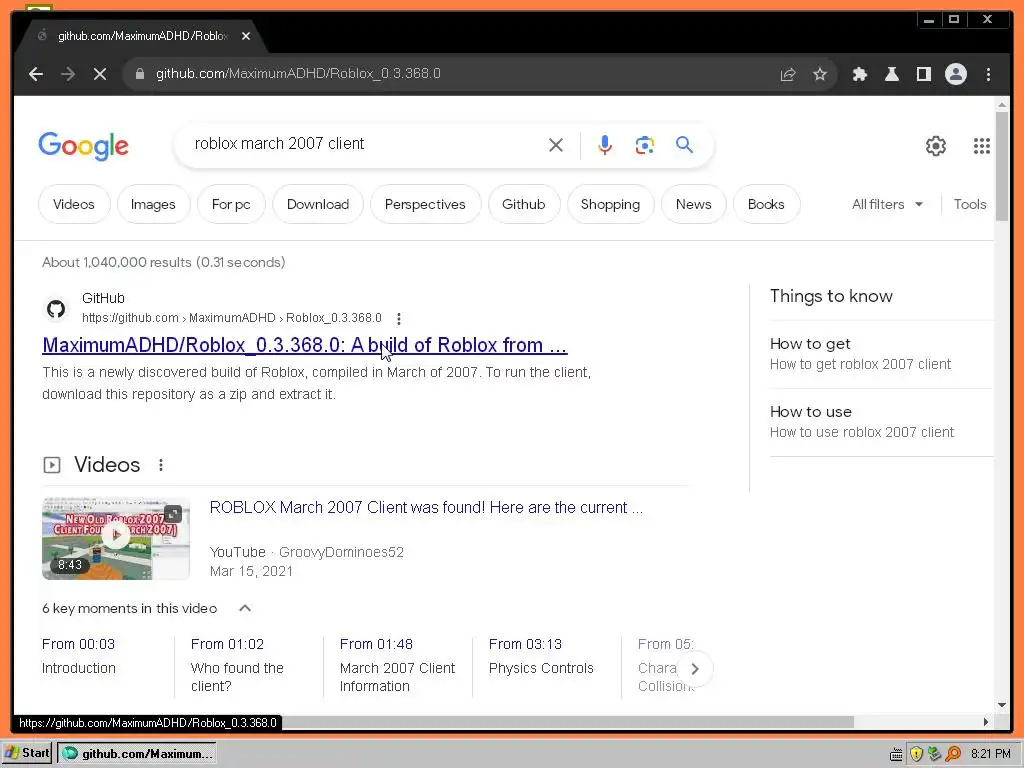
Task: Select the Perspectives filter chip
Action: pos(425,204)
